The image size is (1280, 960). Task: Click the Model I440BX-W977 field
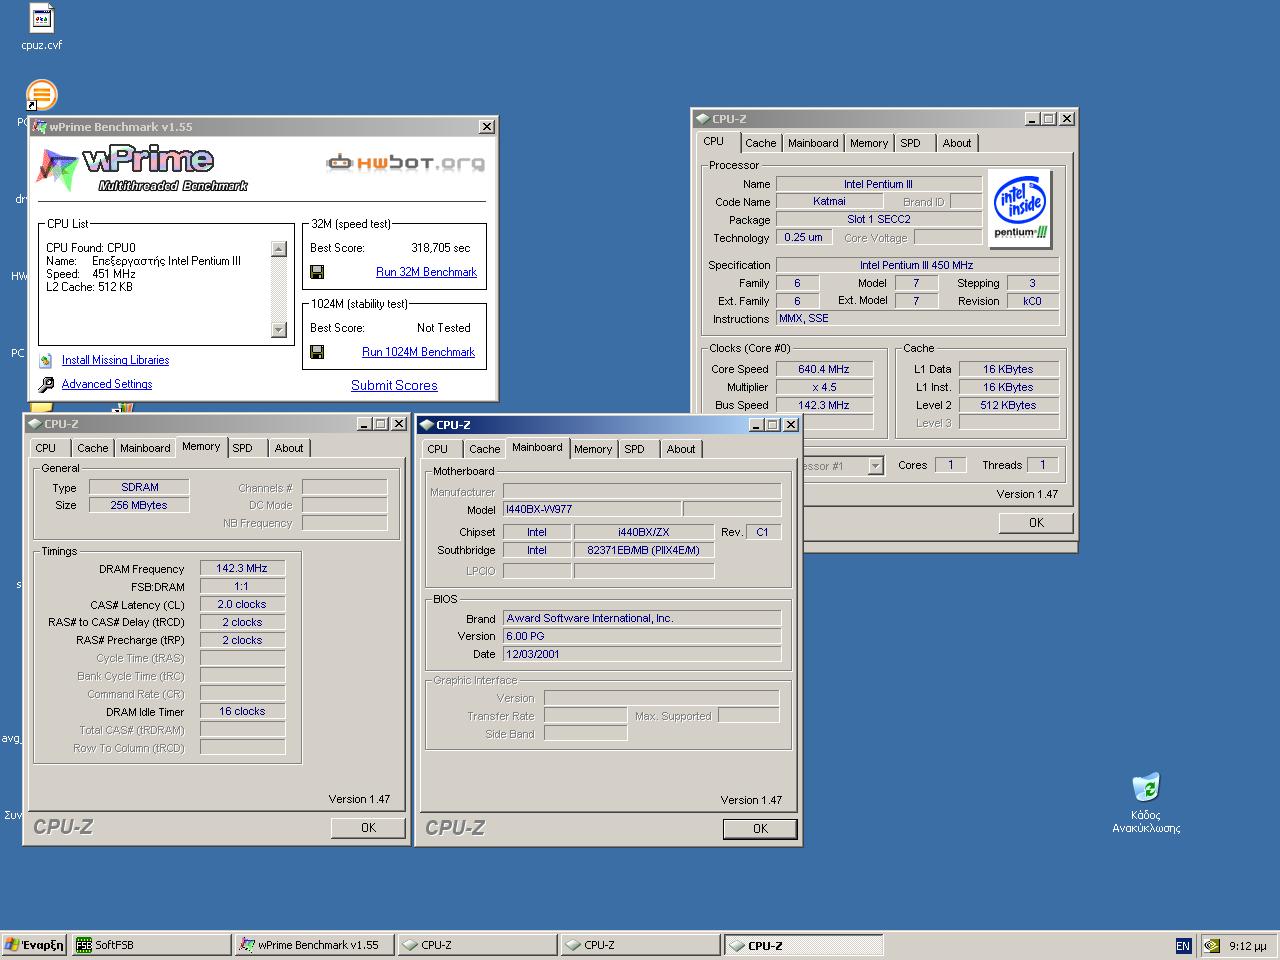tap(592, 509)
